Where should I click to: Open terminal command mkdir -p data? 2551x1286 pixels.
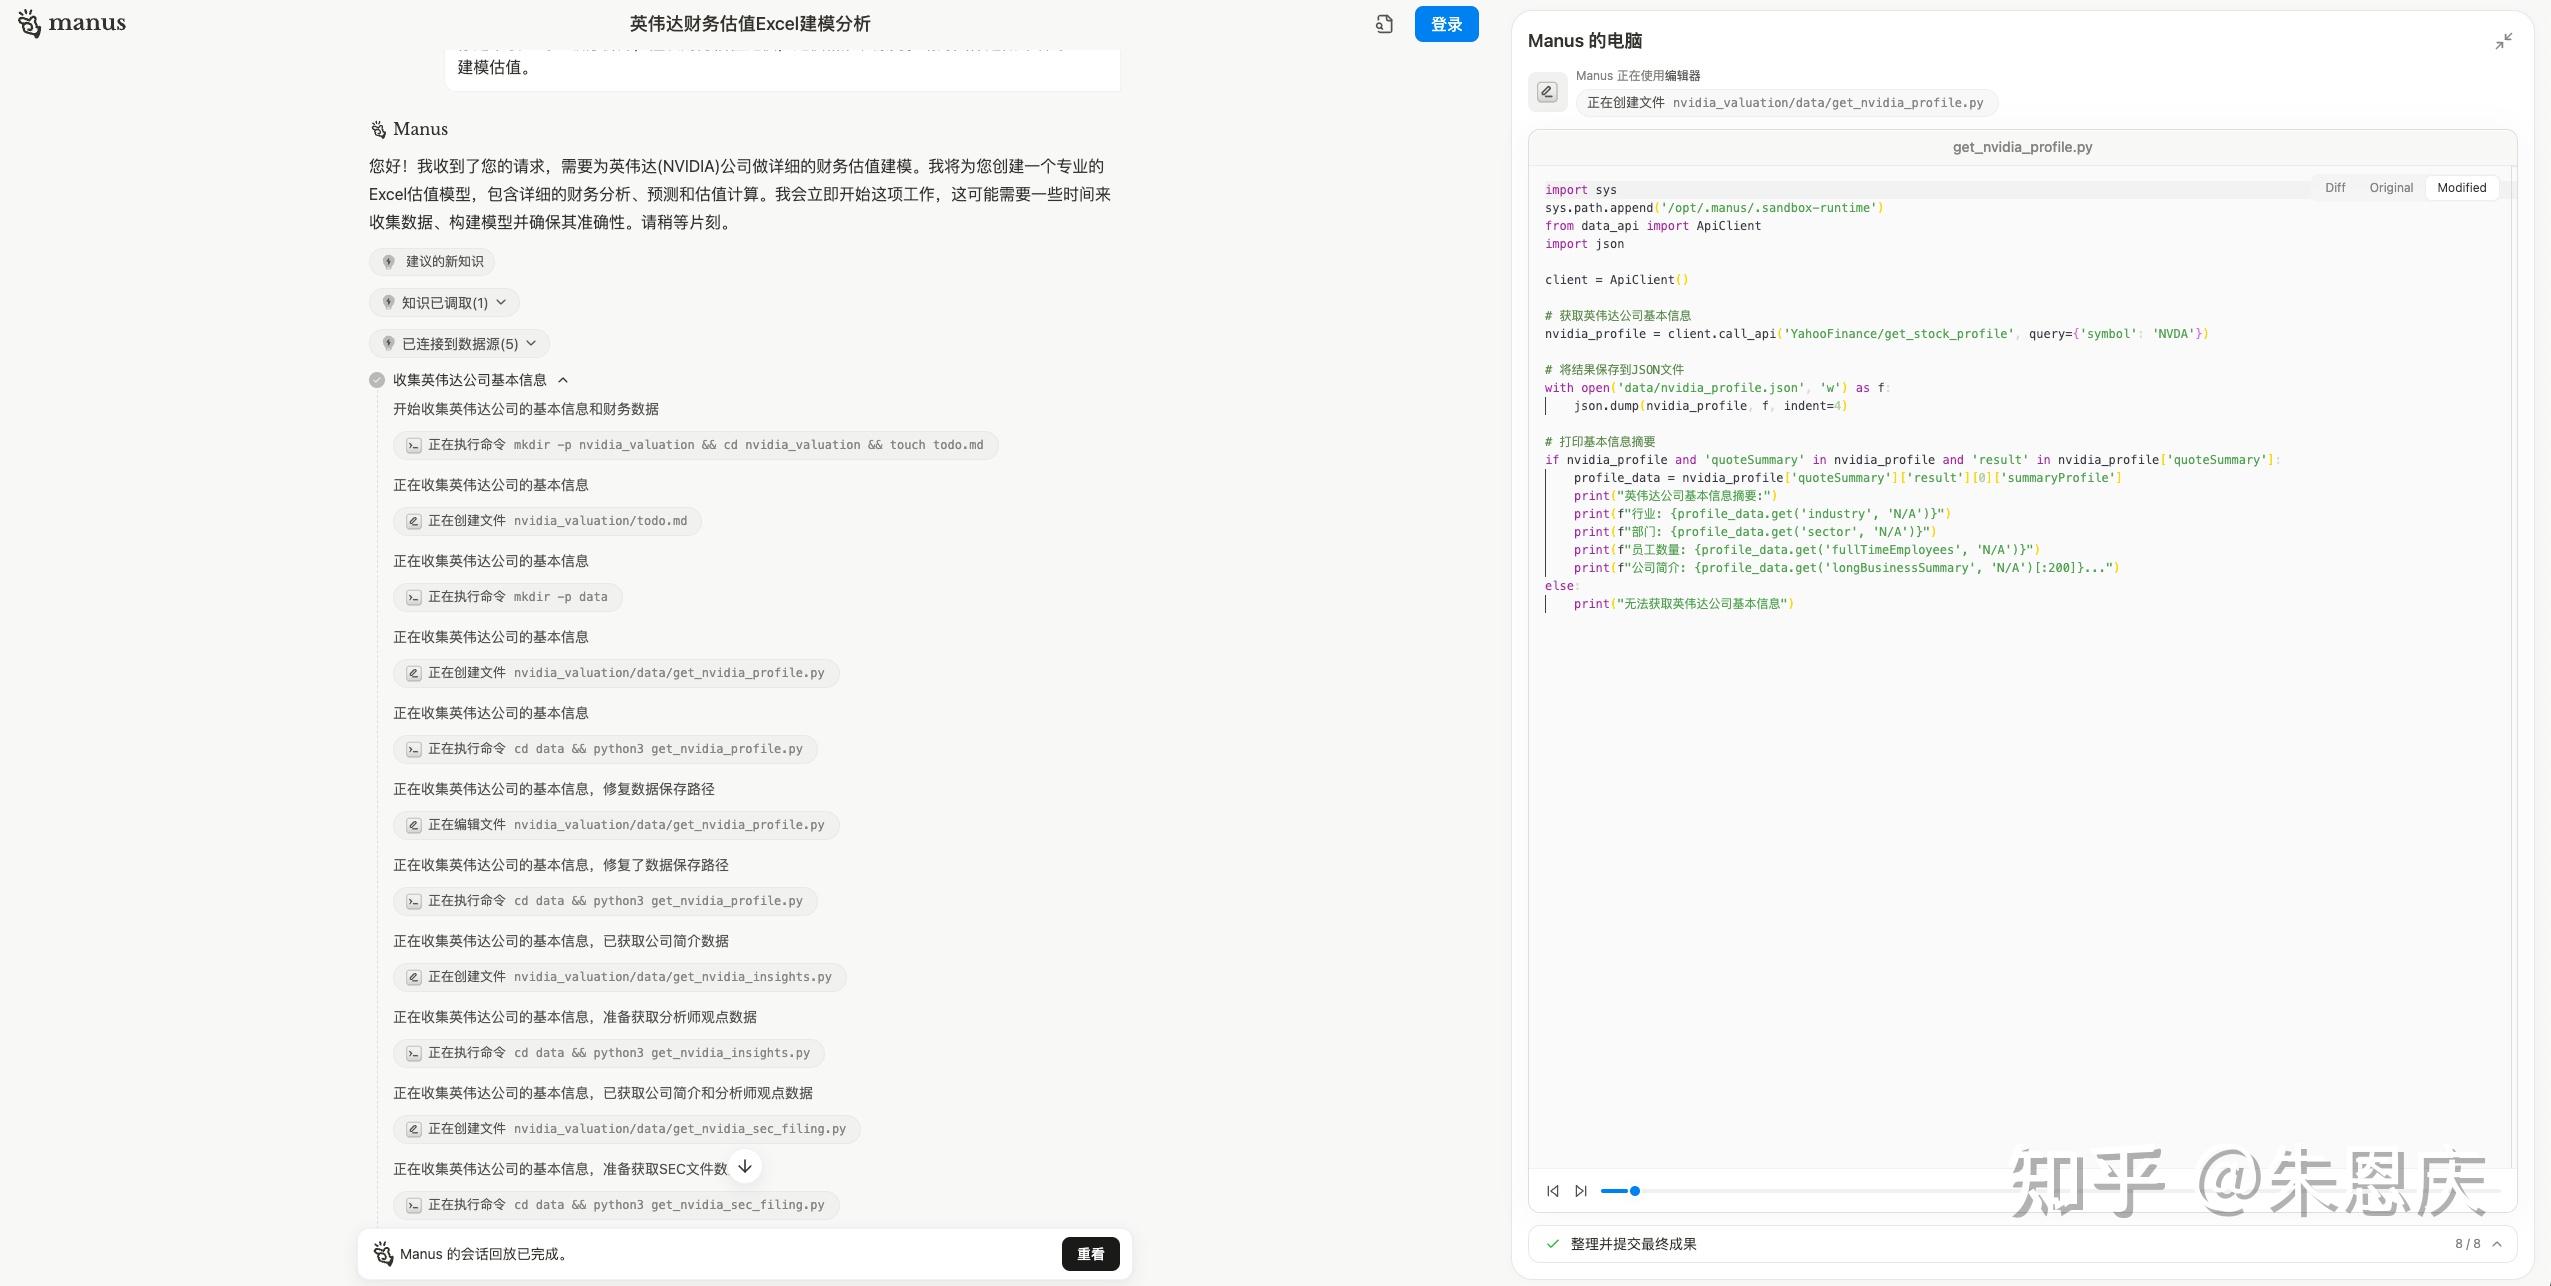pos(507,597)
